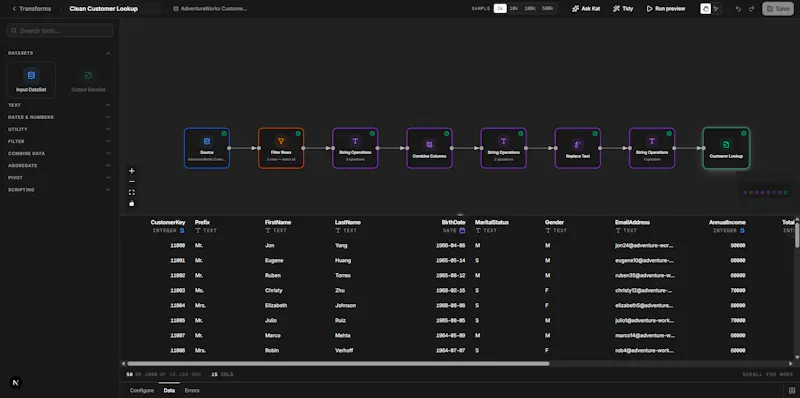Click the LastName column header

pyautogui.click(x=347, y=222)
